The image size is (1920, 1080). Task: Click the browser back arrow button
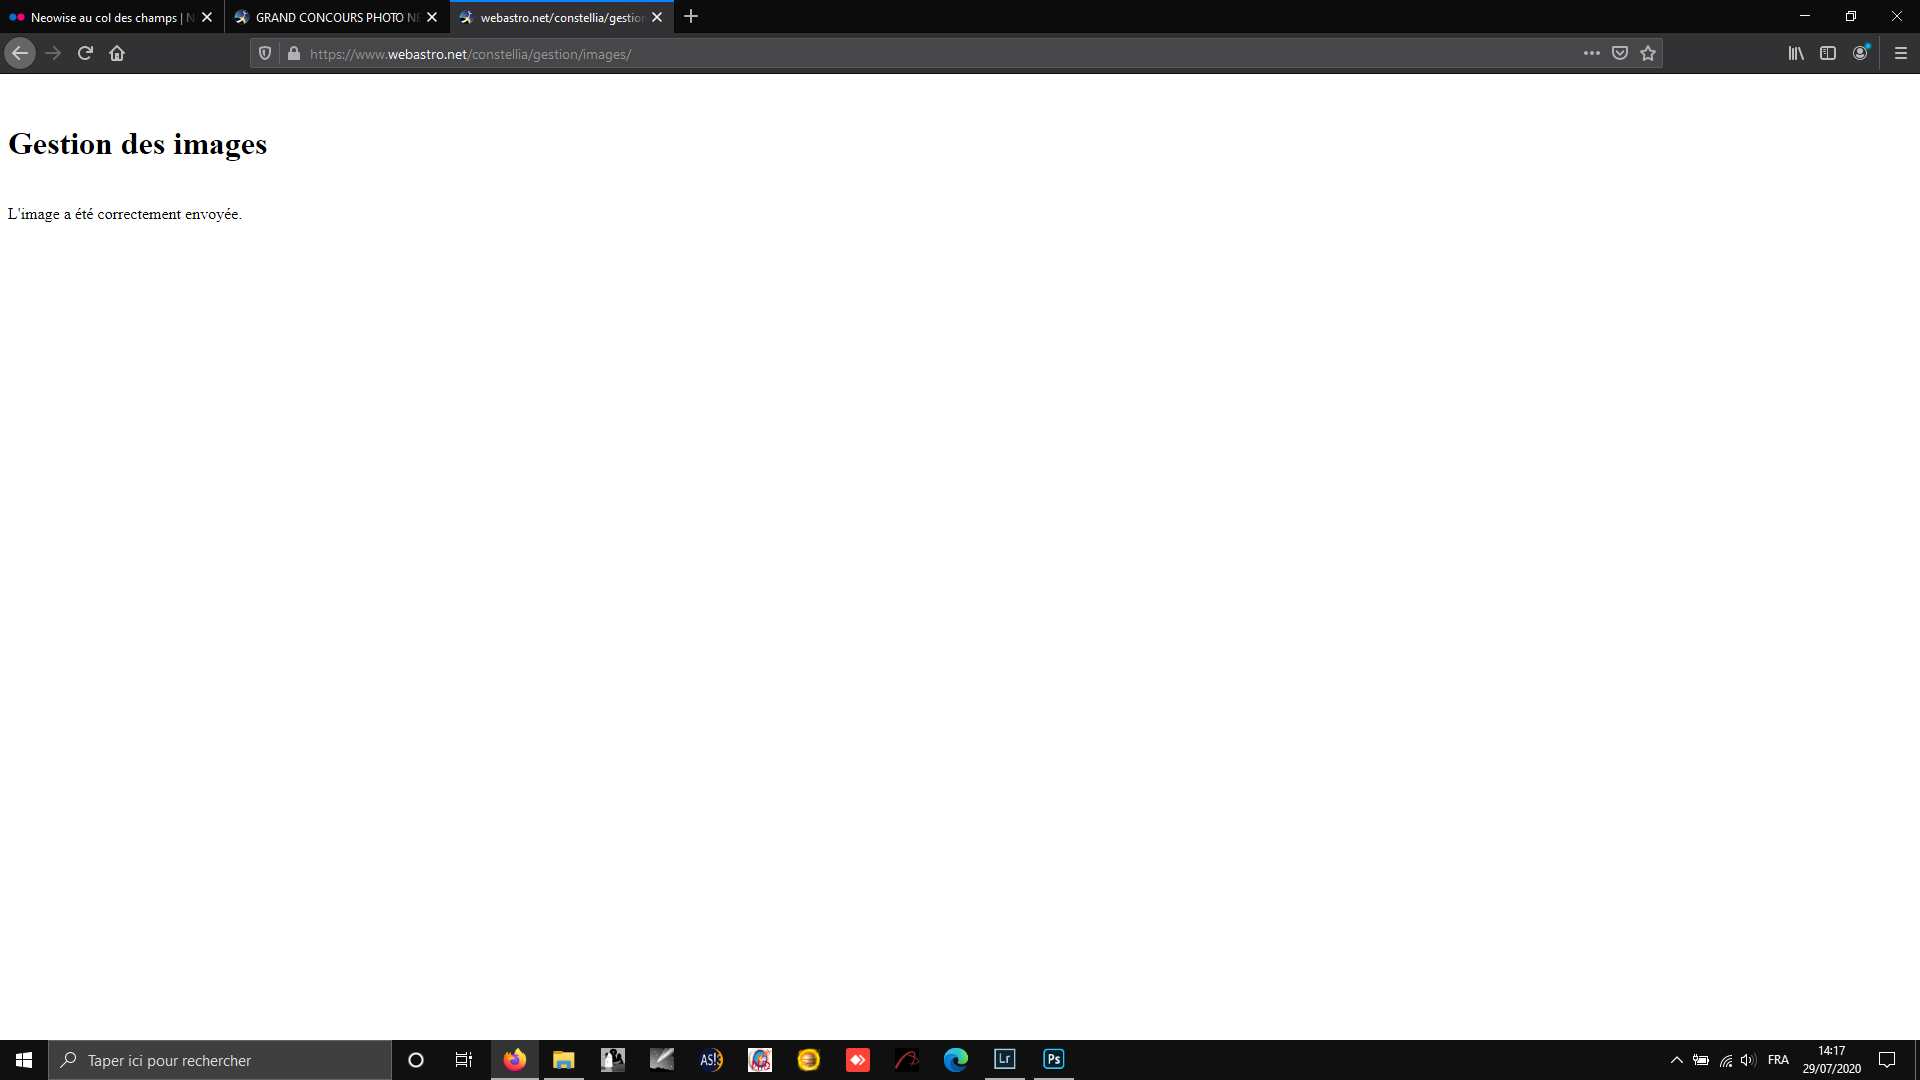[x=20, y=54]
